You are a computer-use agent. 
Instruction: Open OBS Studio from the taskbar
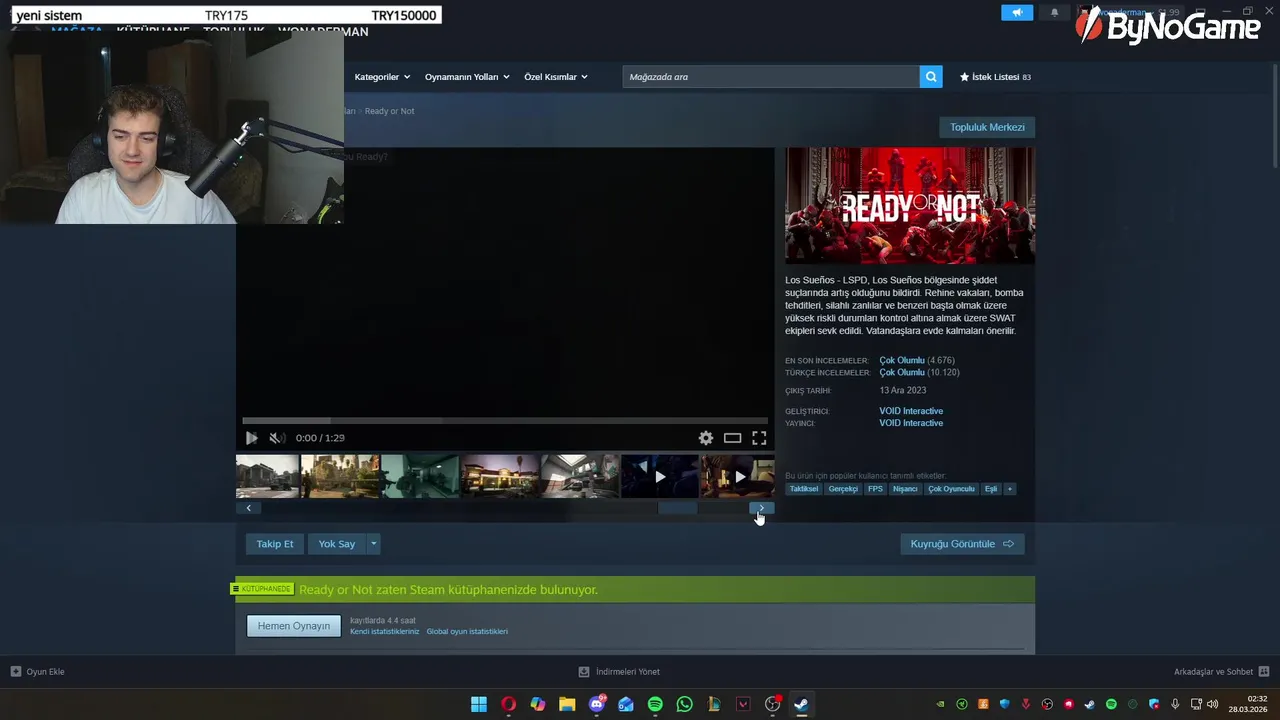[772, 704]
